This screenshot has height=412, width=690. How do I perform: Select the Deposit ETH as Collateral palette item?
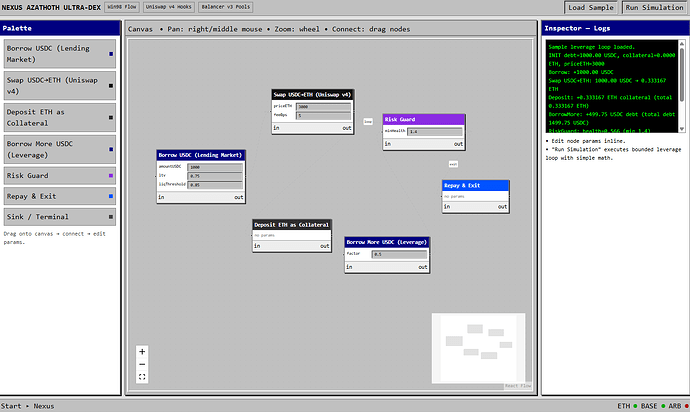[x=60, y=116]
